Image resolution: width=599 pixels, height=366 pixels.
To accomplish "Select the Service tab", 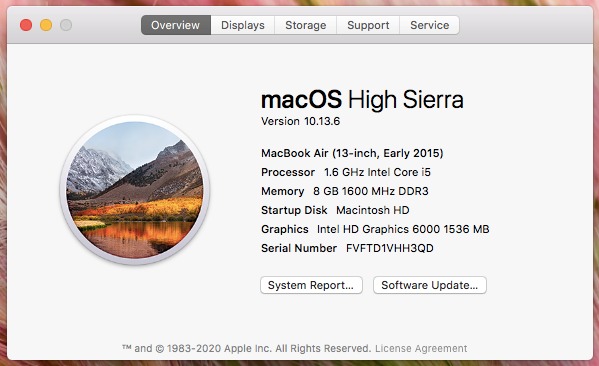I will click(x=429, y=25).
